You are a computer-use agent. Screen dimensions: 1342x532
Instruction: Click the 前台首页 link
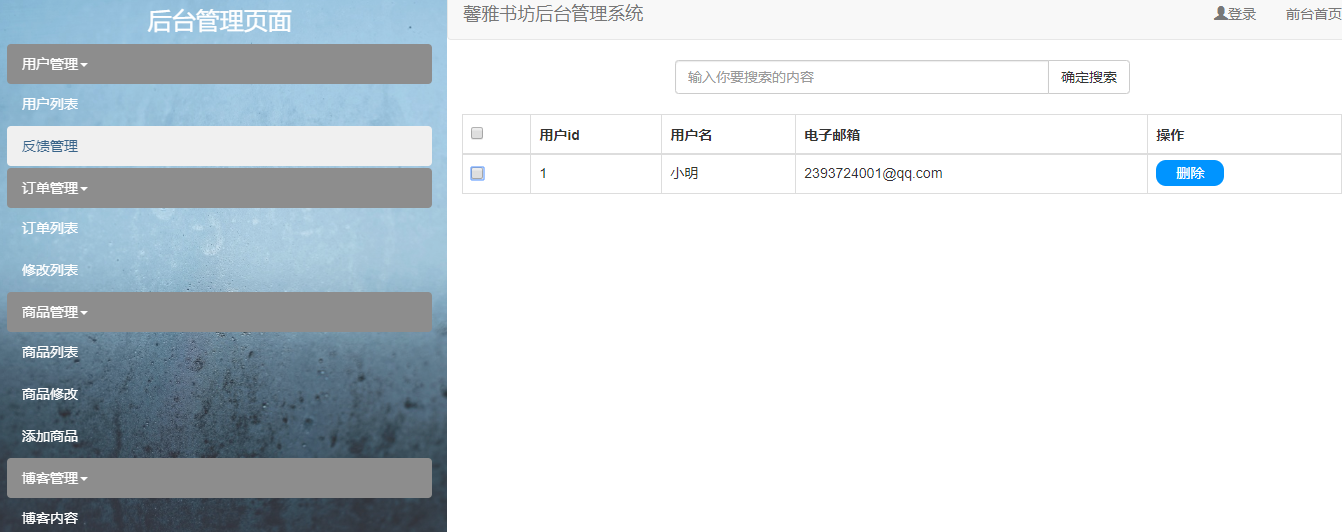click(1314, 14)
